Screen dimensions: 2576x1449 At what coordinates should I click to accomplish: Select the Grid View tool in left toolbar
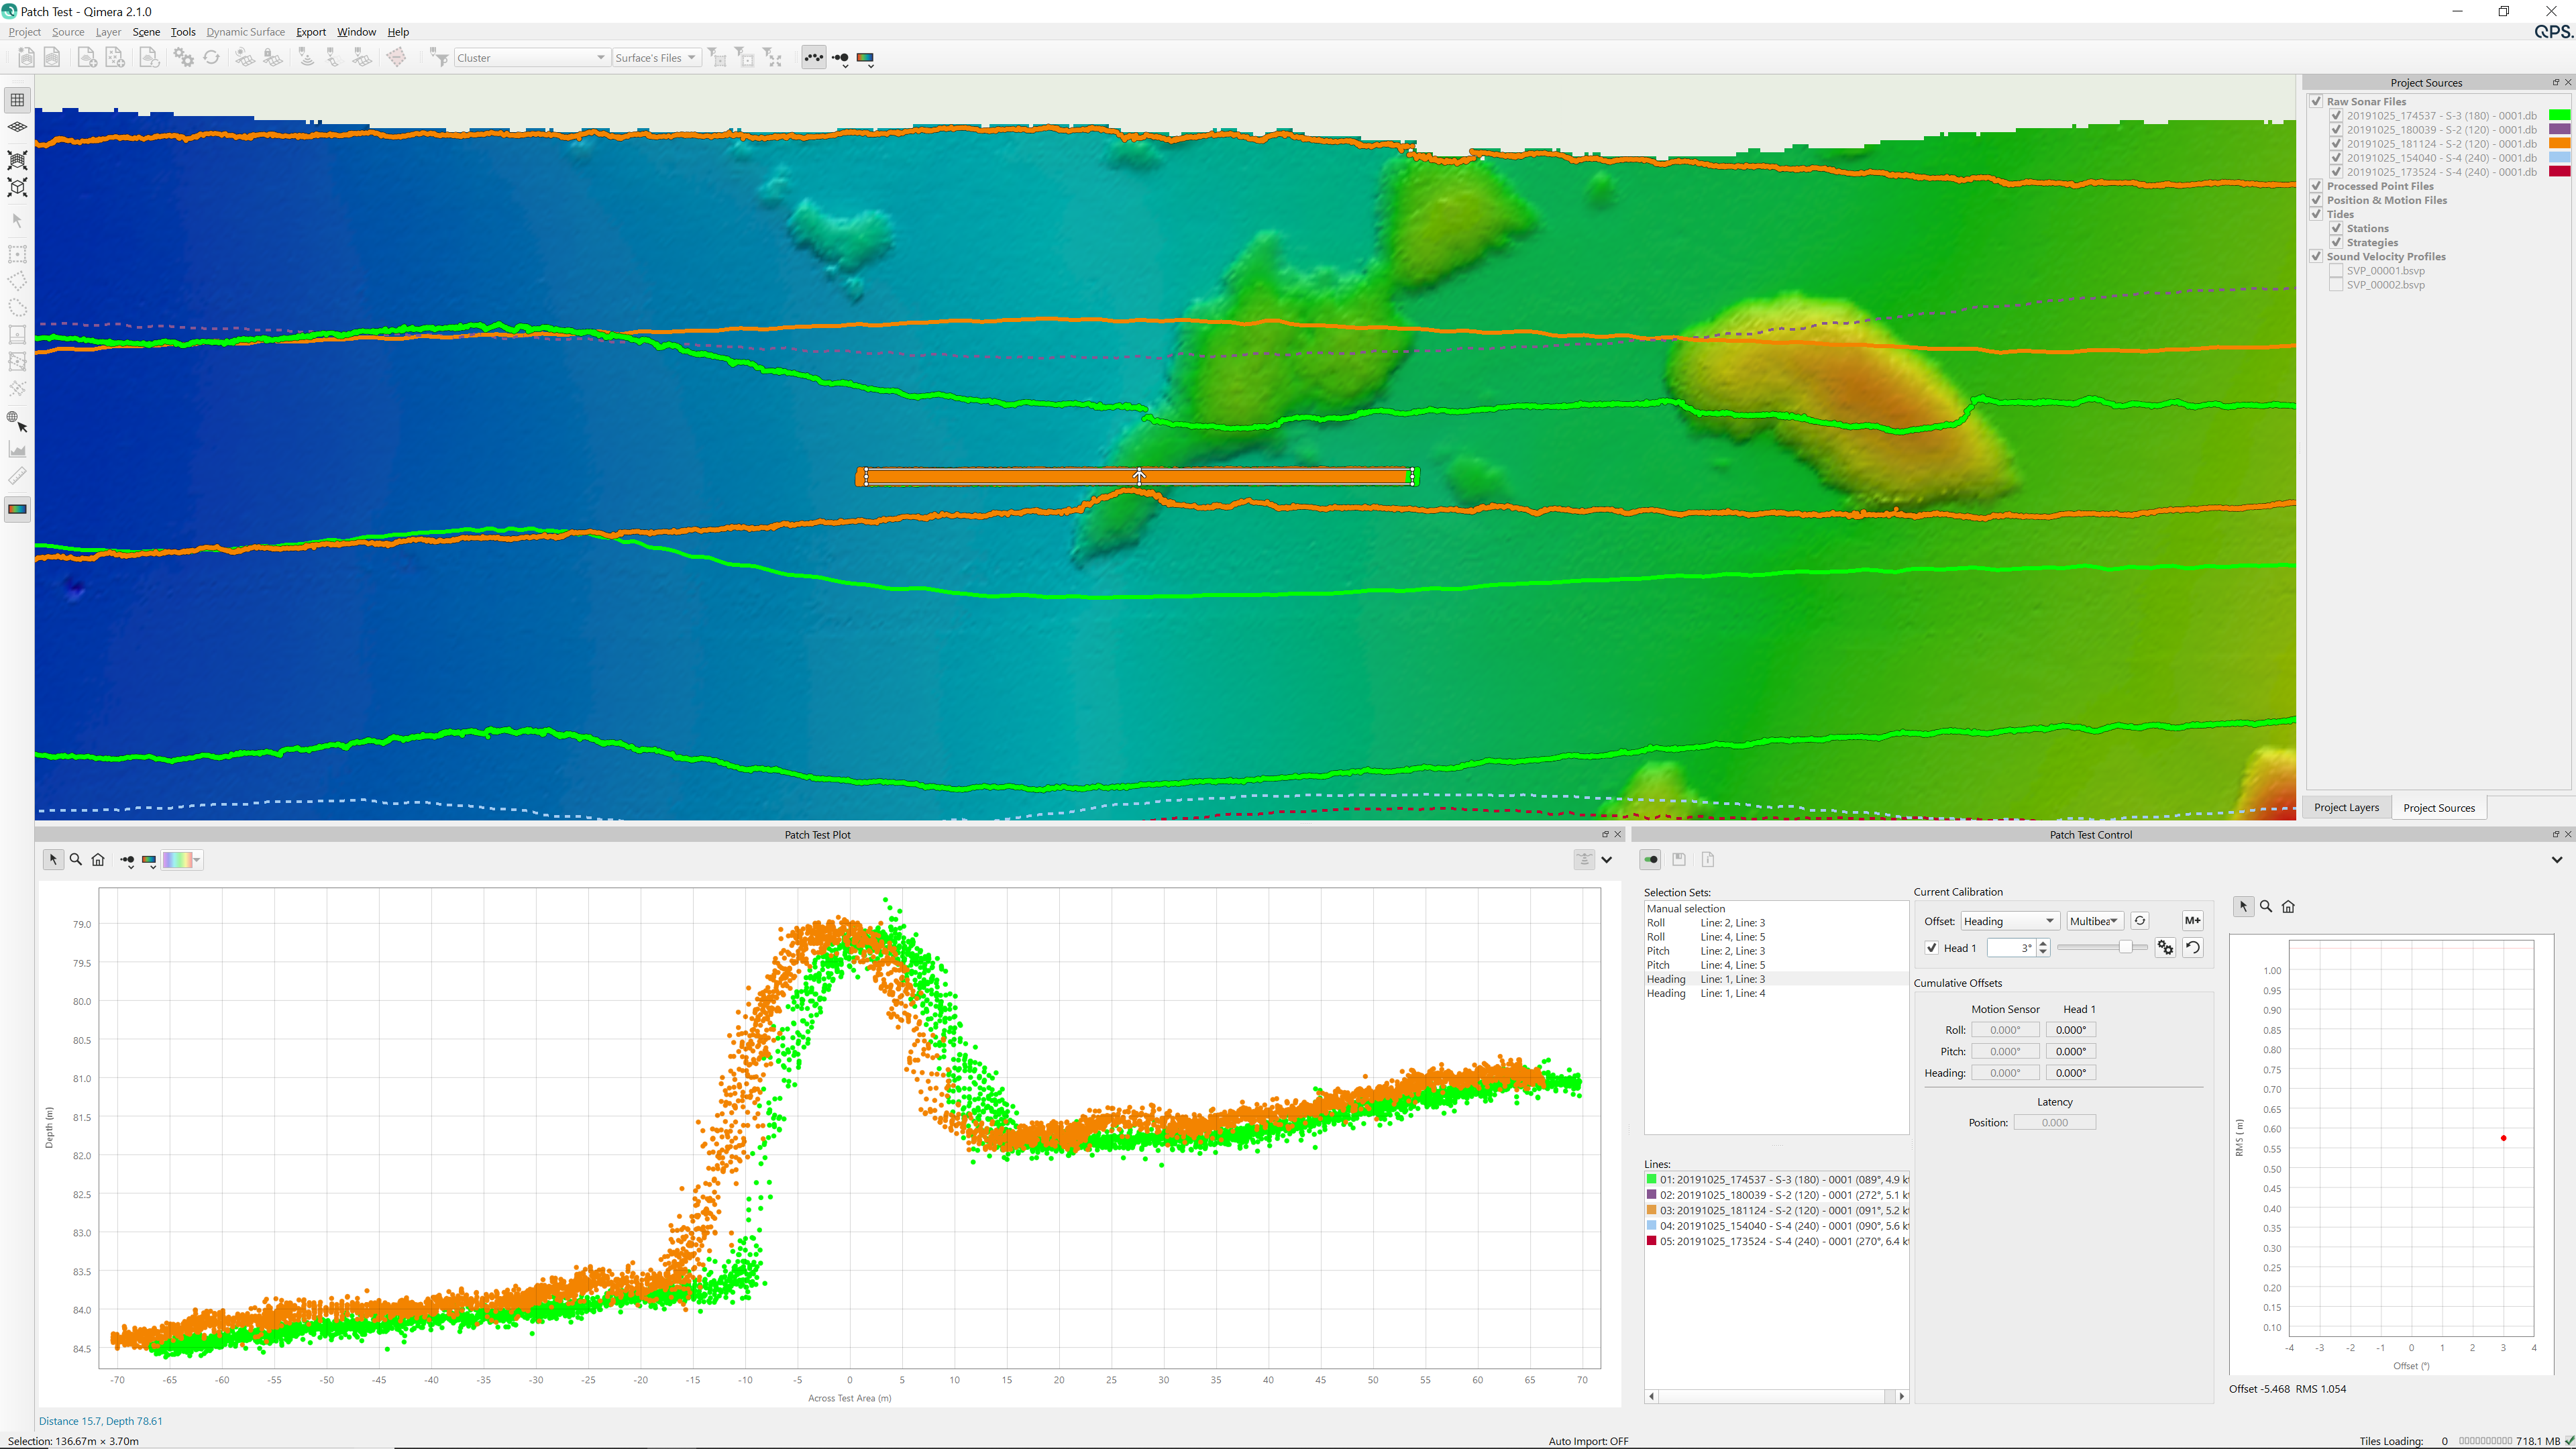(17, 99)
